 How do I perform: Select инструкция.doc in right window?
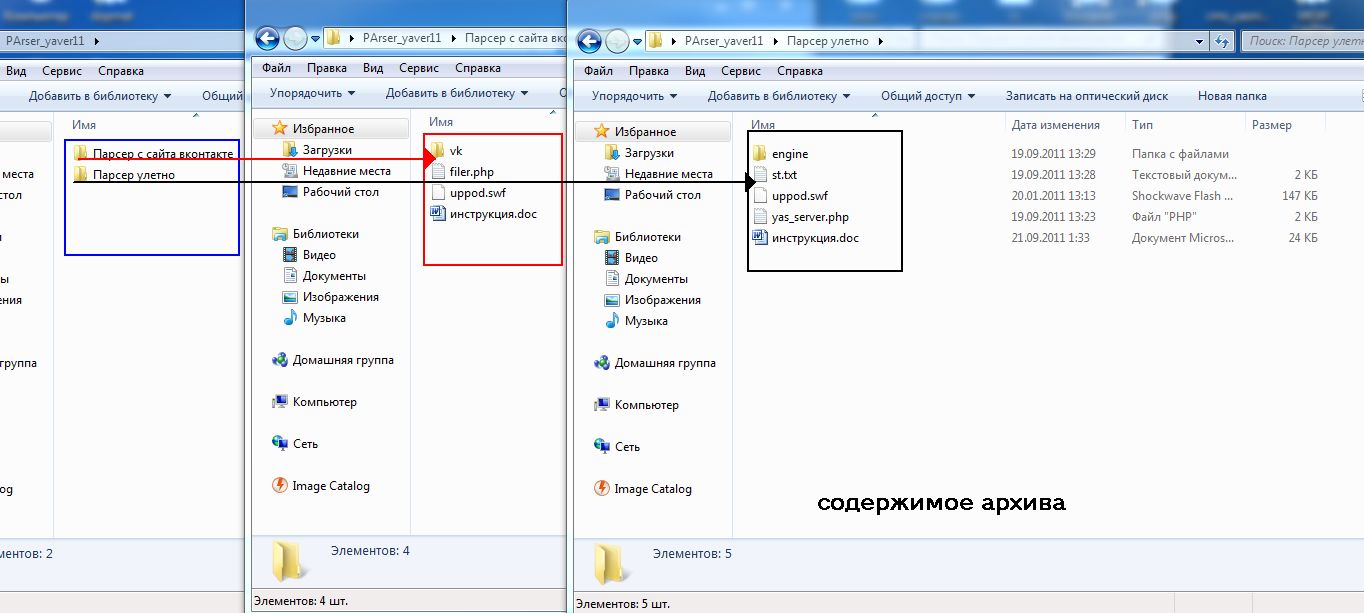click(805, 237)
